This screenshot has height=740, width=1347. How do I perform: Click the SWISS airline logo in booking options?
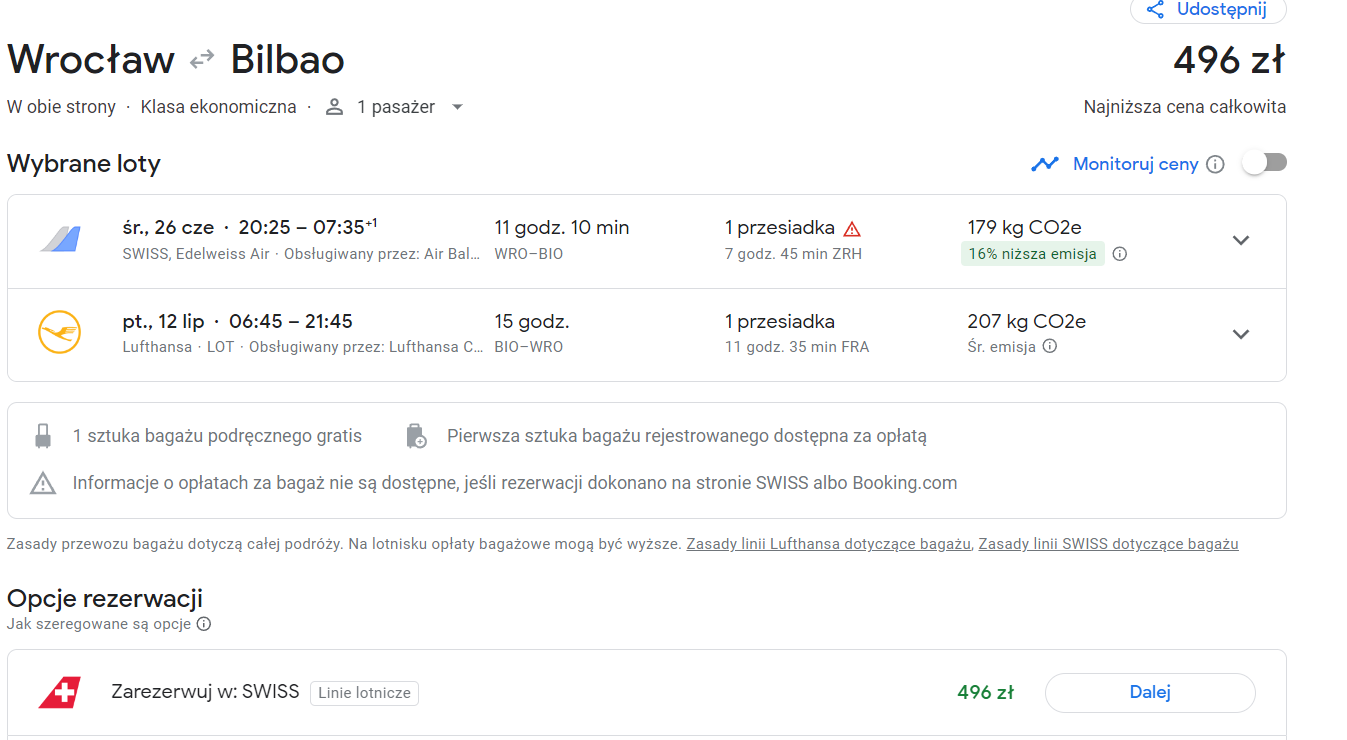pyautogui.click(x=59, y=692)
